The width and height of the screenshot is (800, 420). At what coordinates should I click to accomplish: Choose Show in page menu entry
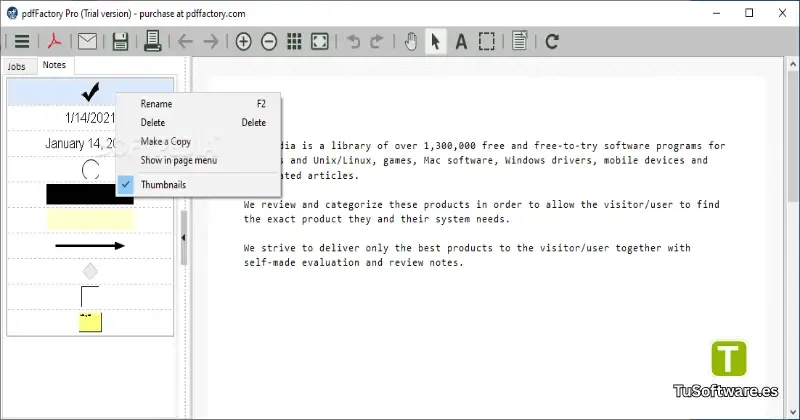click(x=198, y=160)
